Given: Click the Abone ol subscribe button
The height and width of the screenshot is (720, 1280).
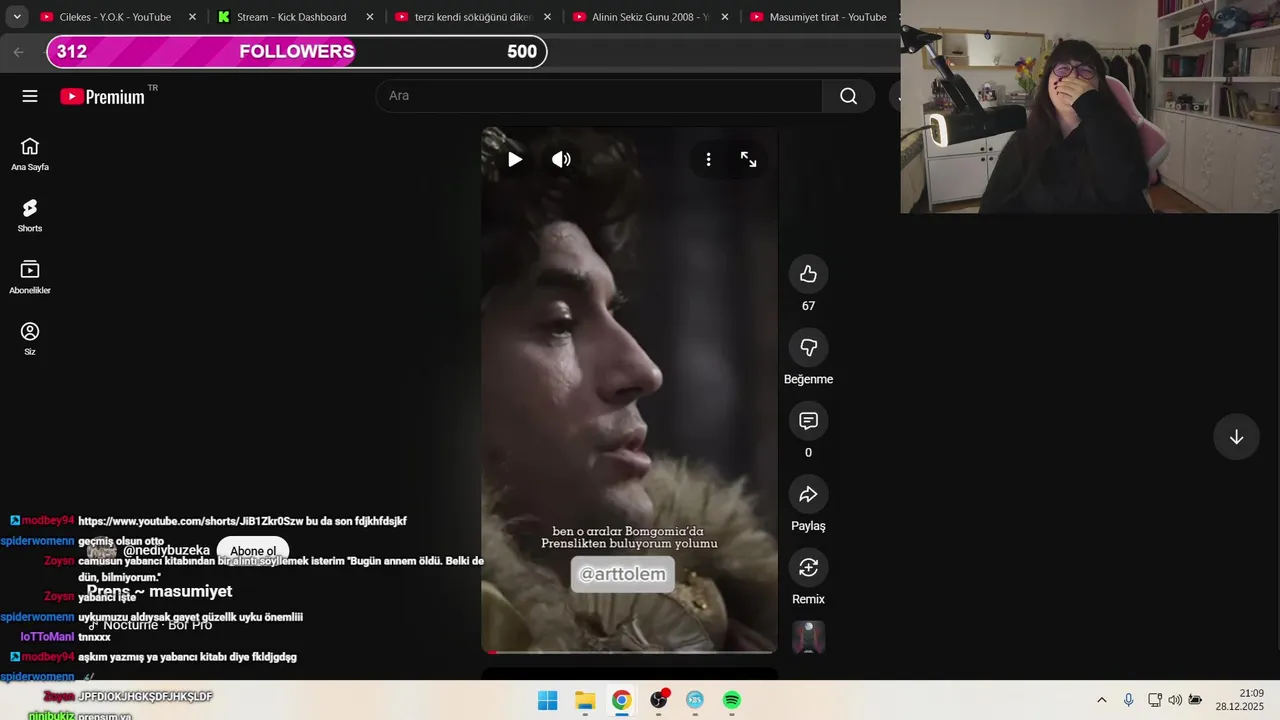Looking at the screenshot, I should pos(253,551).
